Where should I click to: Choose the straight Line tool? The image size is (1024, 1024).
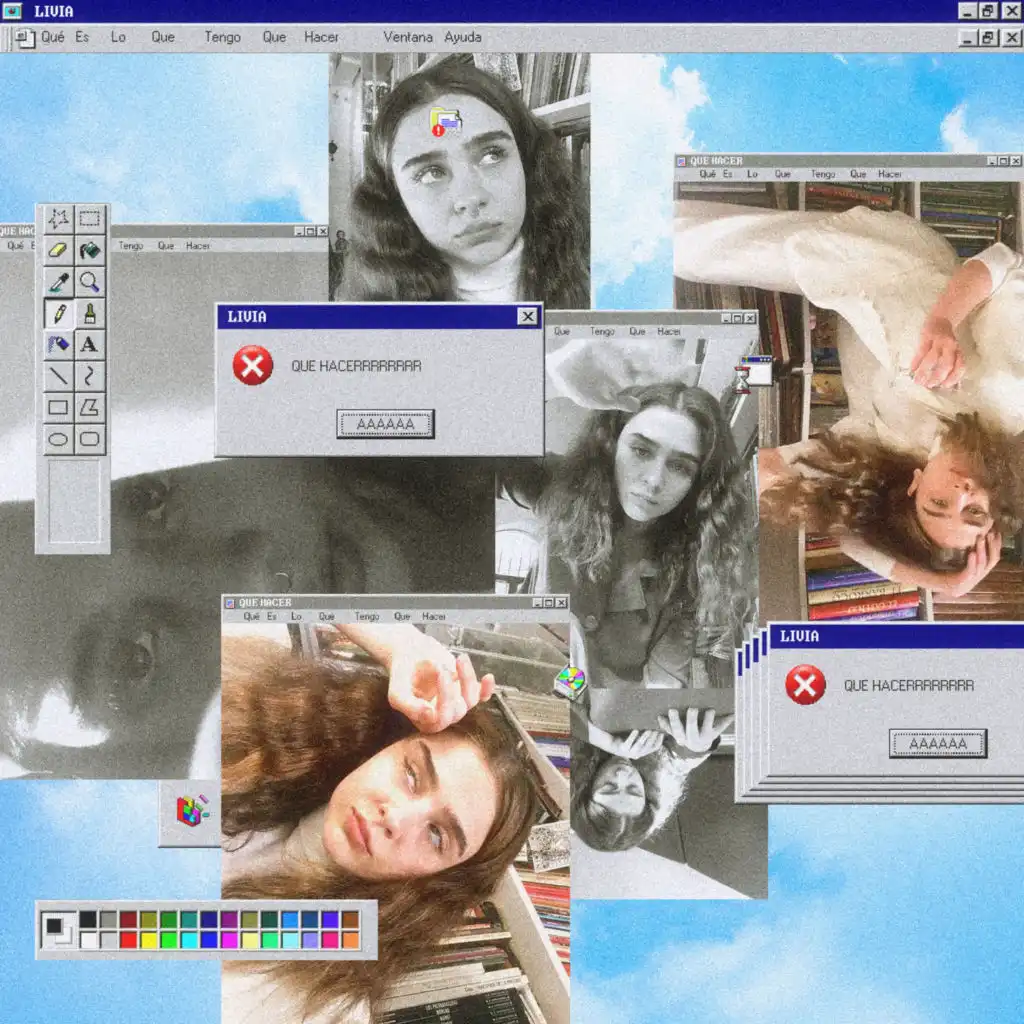[x=58, y=376]
